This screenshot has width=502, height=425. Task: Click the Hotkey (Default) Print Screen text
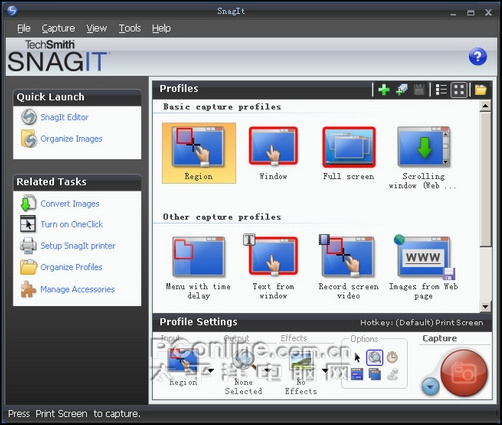coord(421,323)
